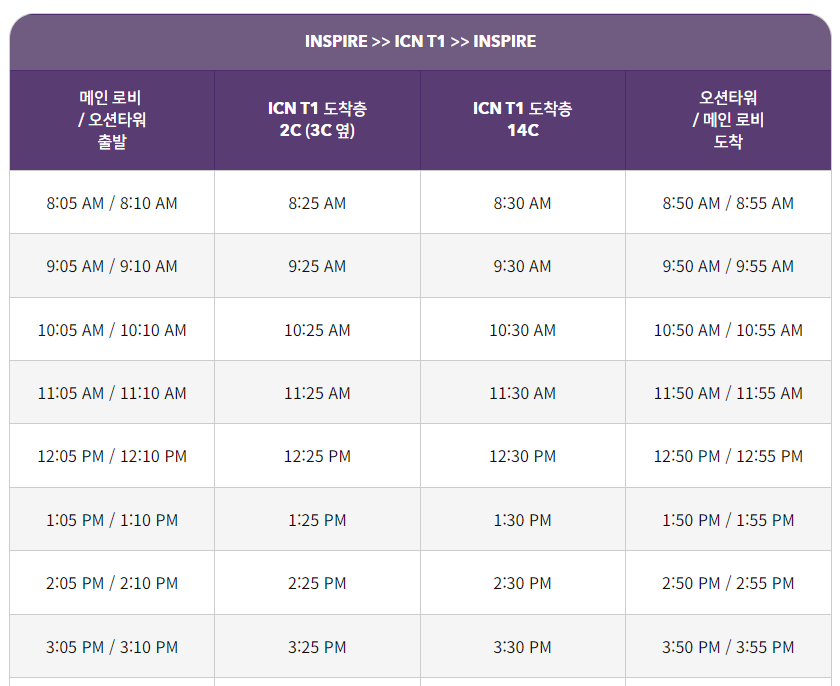840x686 pixels.
Task: Click the 12:50 PM / 12:55 PM cell
Action: coord(728,456)
